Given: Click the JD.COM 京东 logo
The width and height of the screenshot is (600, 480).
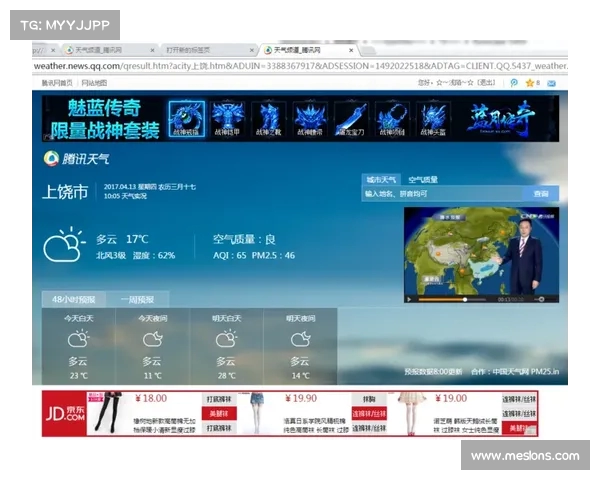Looking at the screenshot, I should 65,413.
